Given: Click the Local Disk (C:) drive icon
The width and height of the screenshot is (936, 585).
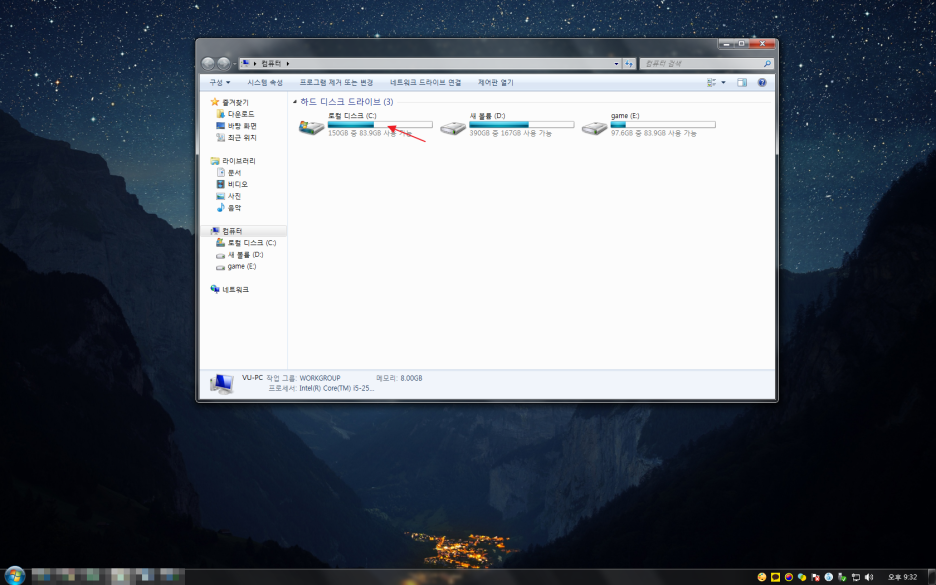Looking at the screenshot, I should [311, 127].
